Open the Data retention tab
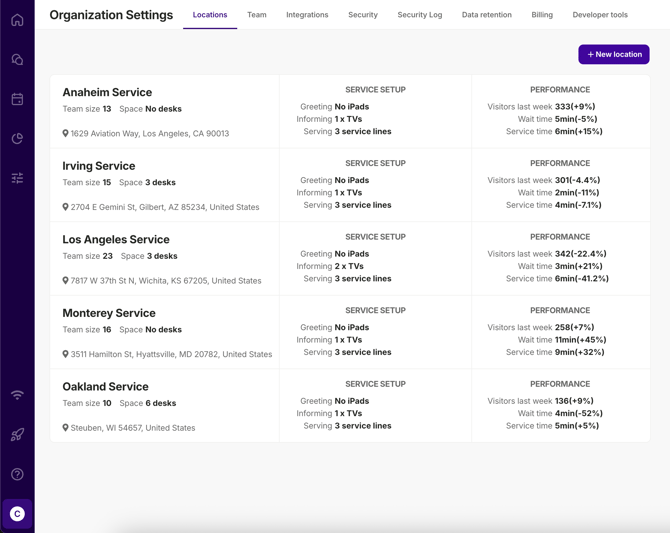 (x=487, y=15)
